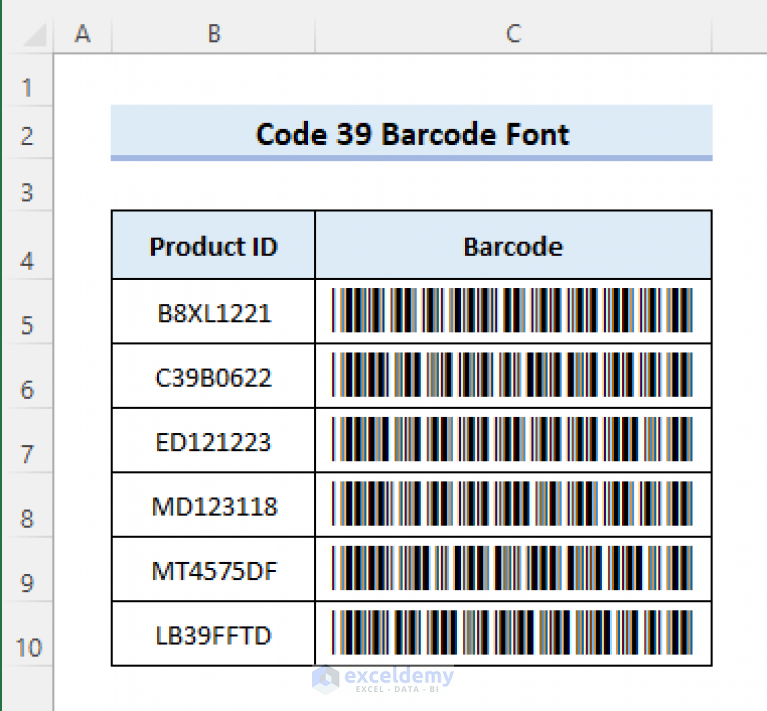767x711 pixels.
Task: Click the 'Code 39 Barcode Font' title cell
Action: click(411, 134)
